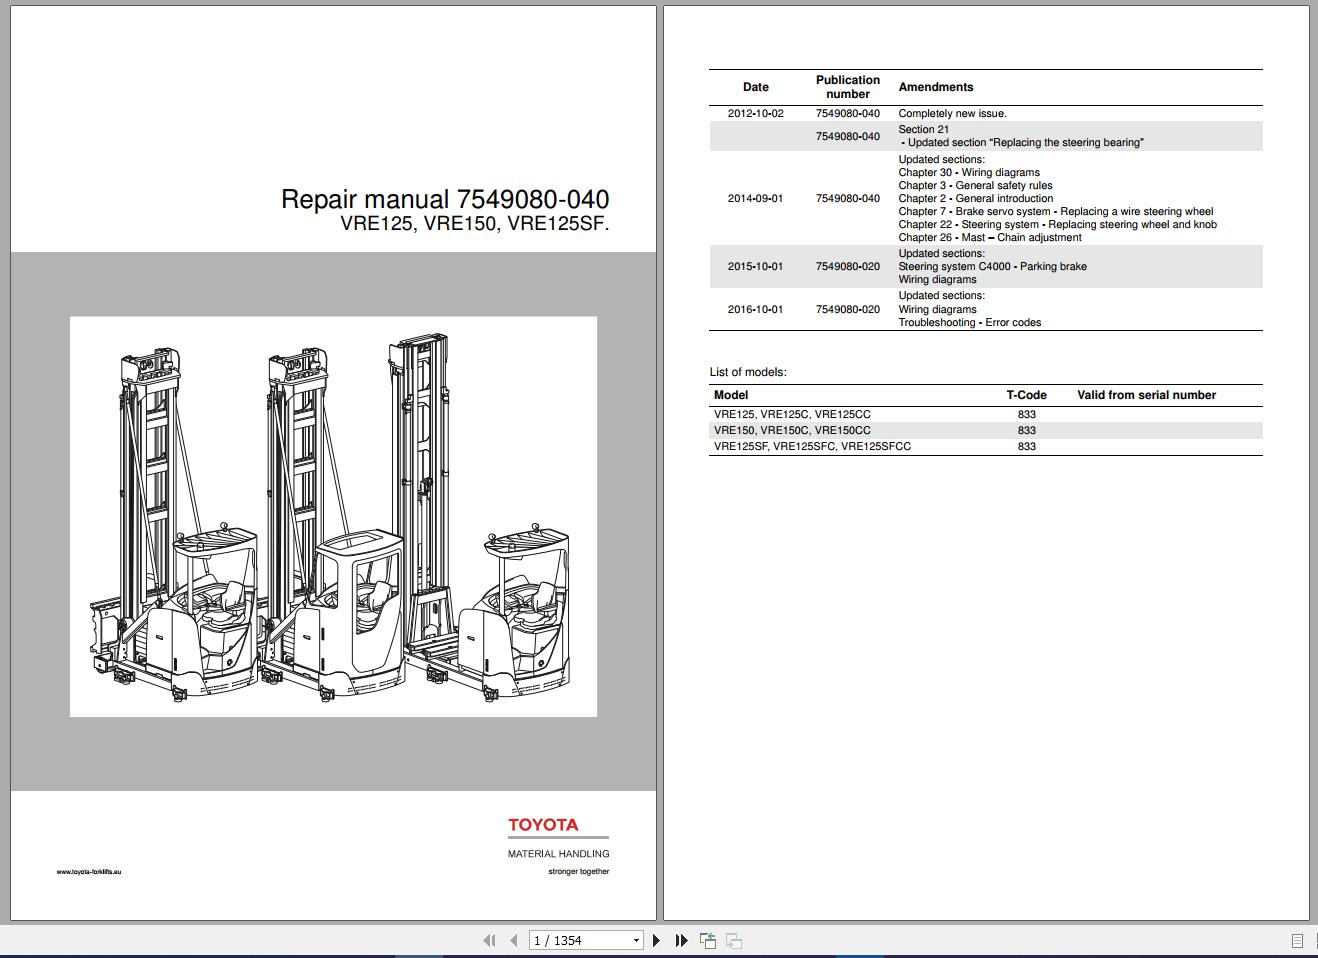Click the forklift illustration on the cover
Viewport: 1318px width, 958px height.
[333, 516]
